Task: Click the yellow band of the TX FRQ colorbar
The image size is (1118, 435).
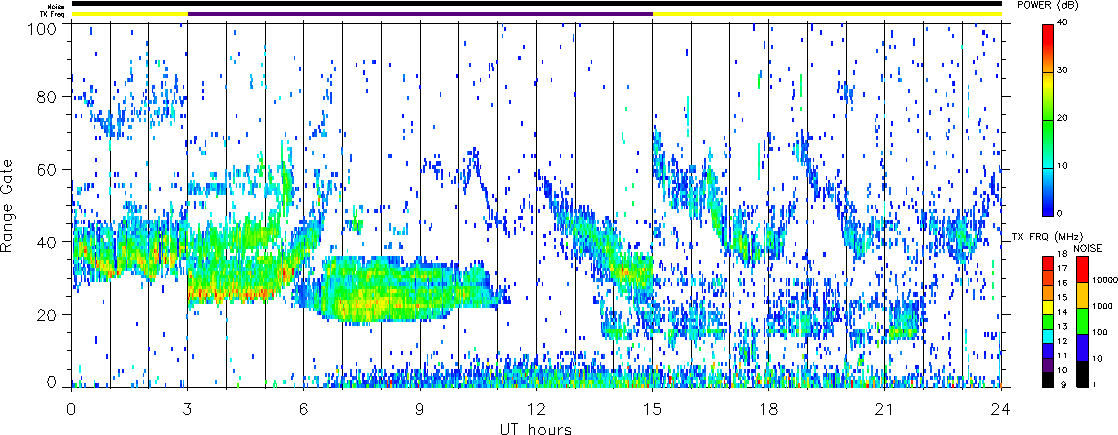Action: 1048,307
